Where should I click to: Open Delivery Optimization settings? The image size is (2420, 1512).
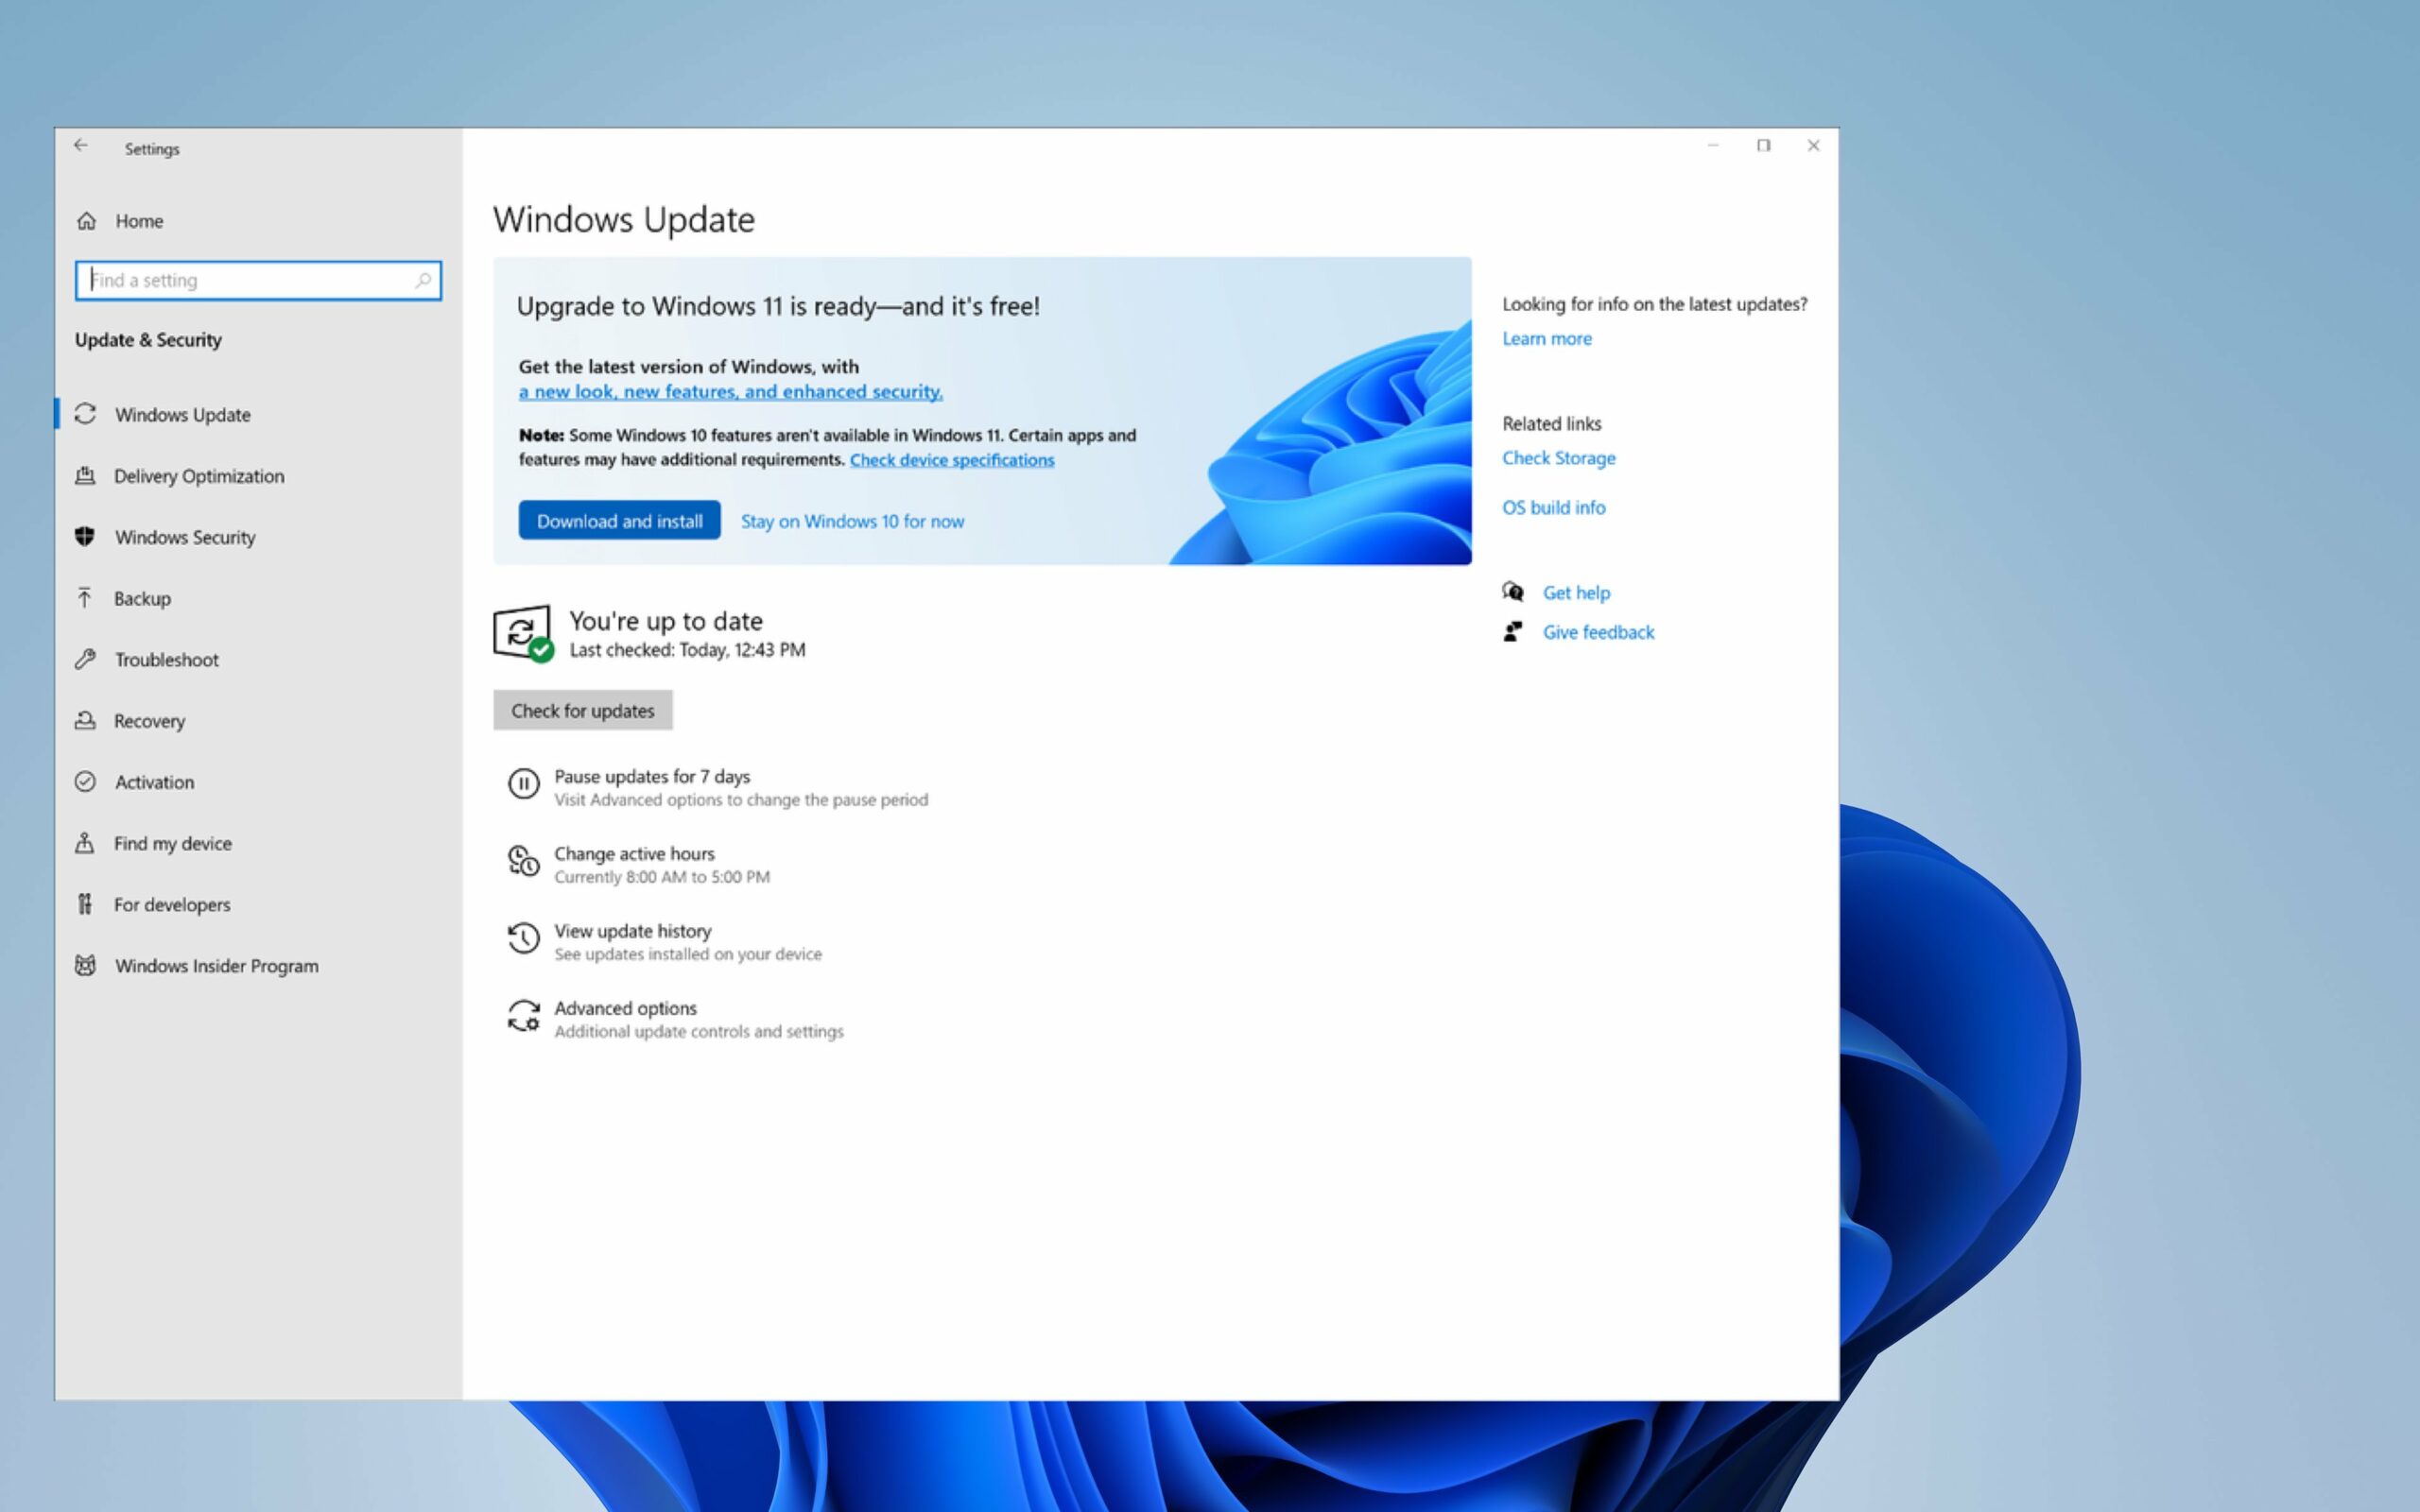coord(198,476)
